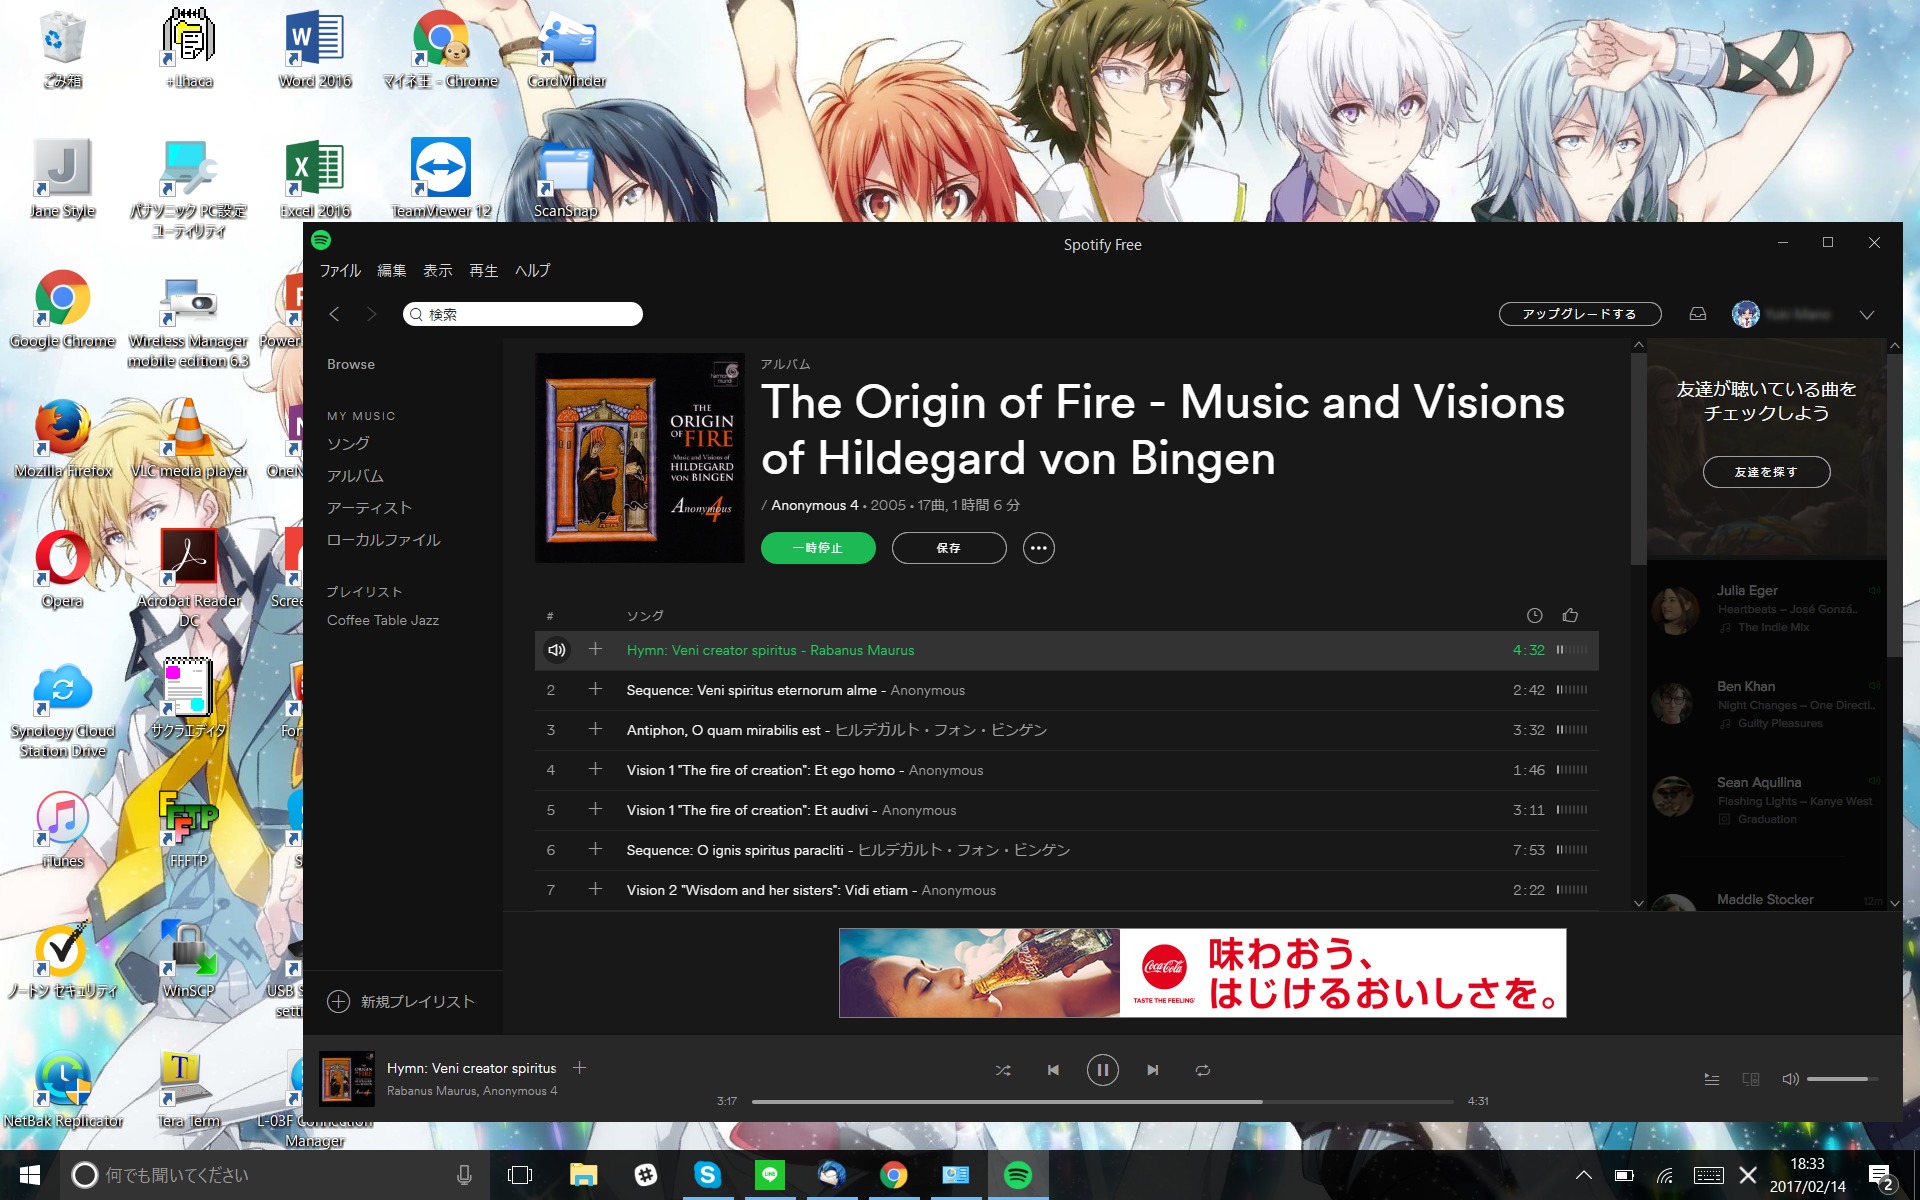Open the devices available icon
Image resolution: width=1920 pixels, height=1200 pixels.
[x=1750, y=1079]
